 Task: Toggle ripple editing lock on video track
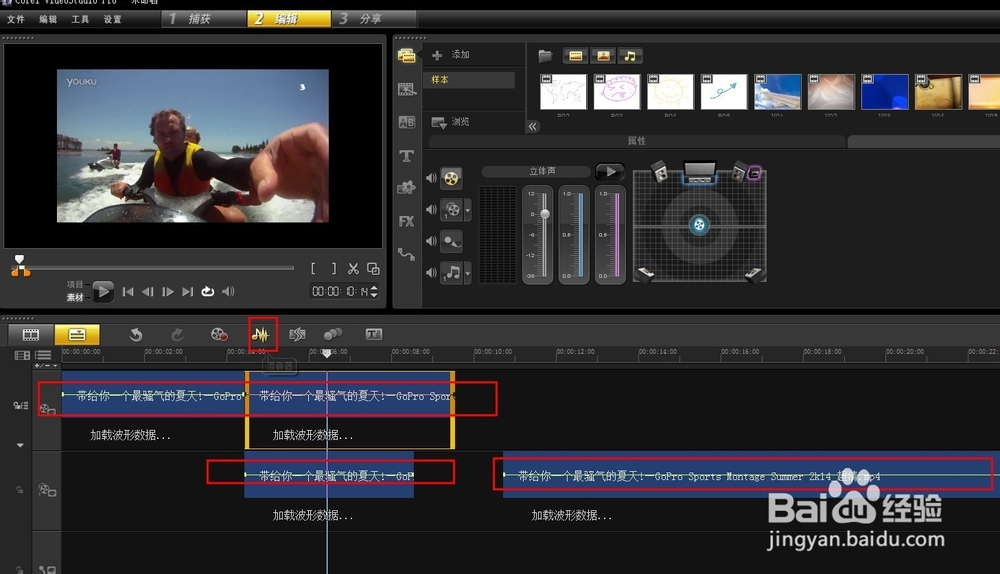pyautogui.click(x=20, y=405)
